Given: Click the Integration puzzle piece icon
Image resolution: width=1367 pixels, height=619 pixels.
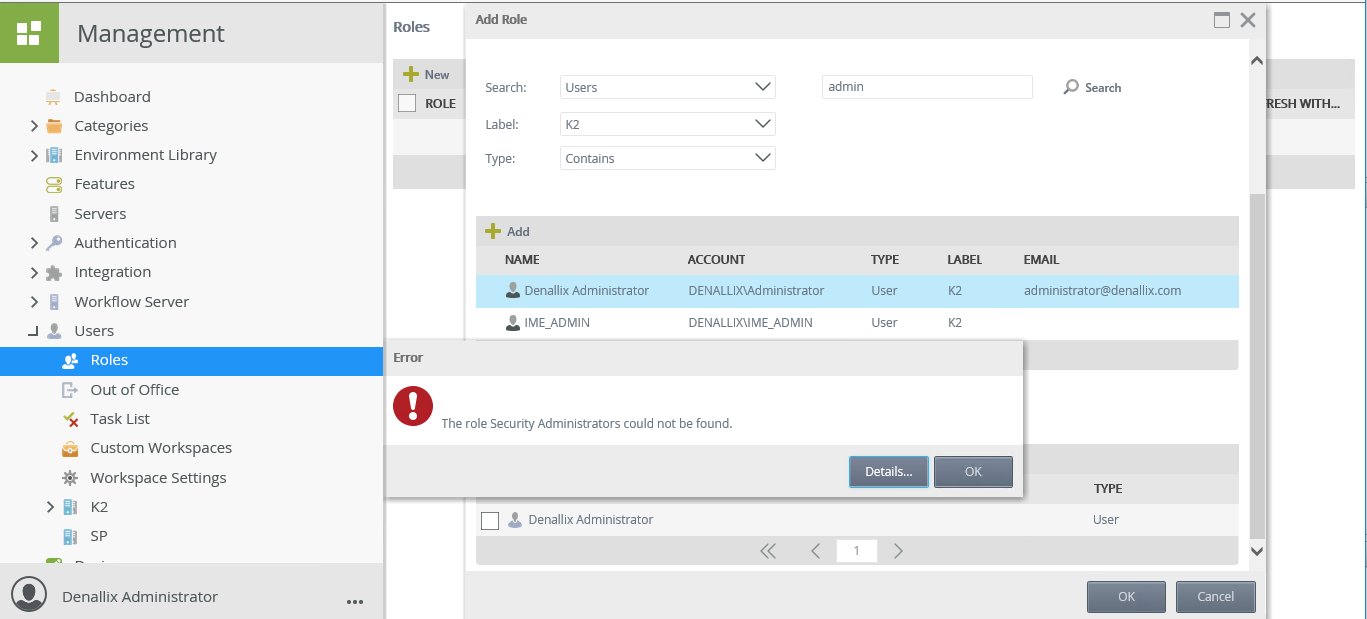Looking at the screenshot, I should pyautogui.click(x=54, y=272).
